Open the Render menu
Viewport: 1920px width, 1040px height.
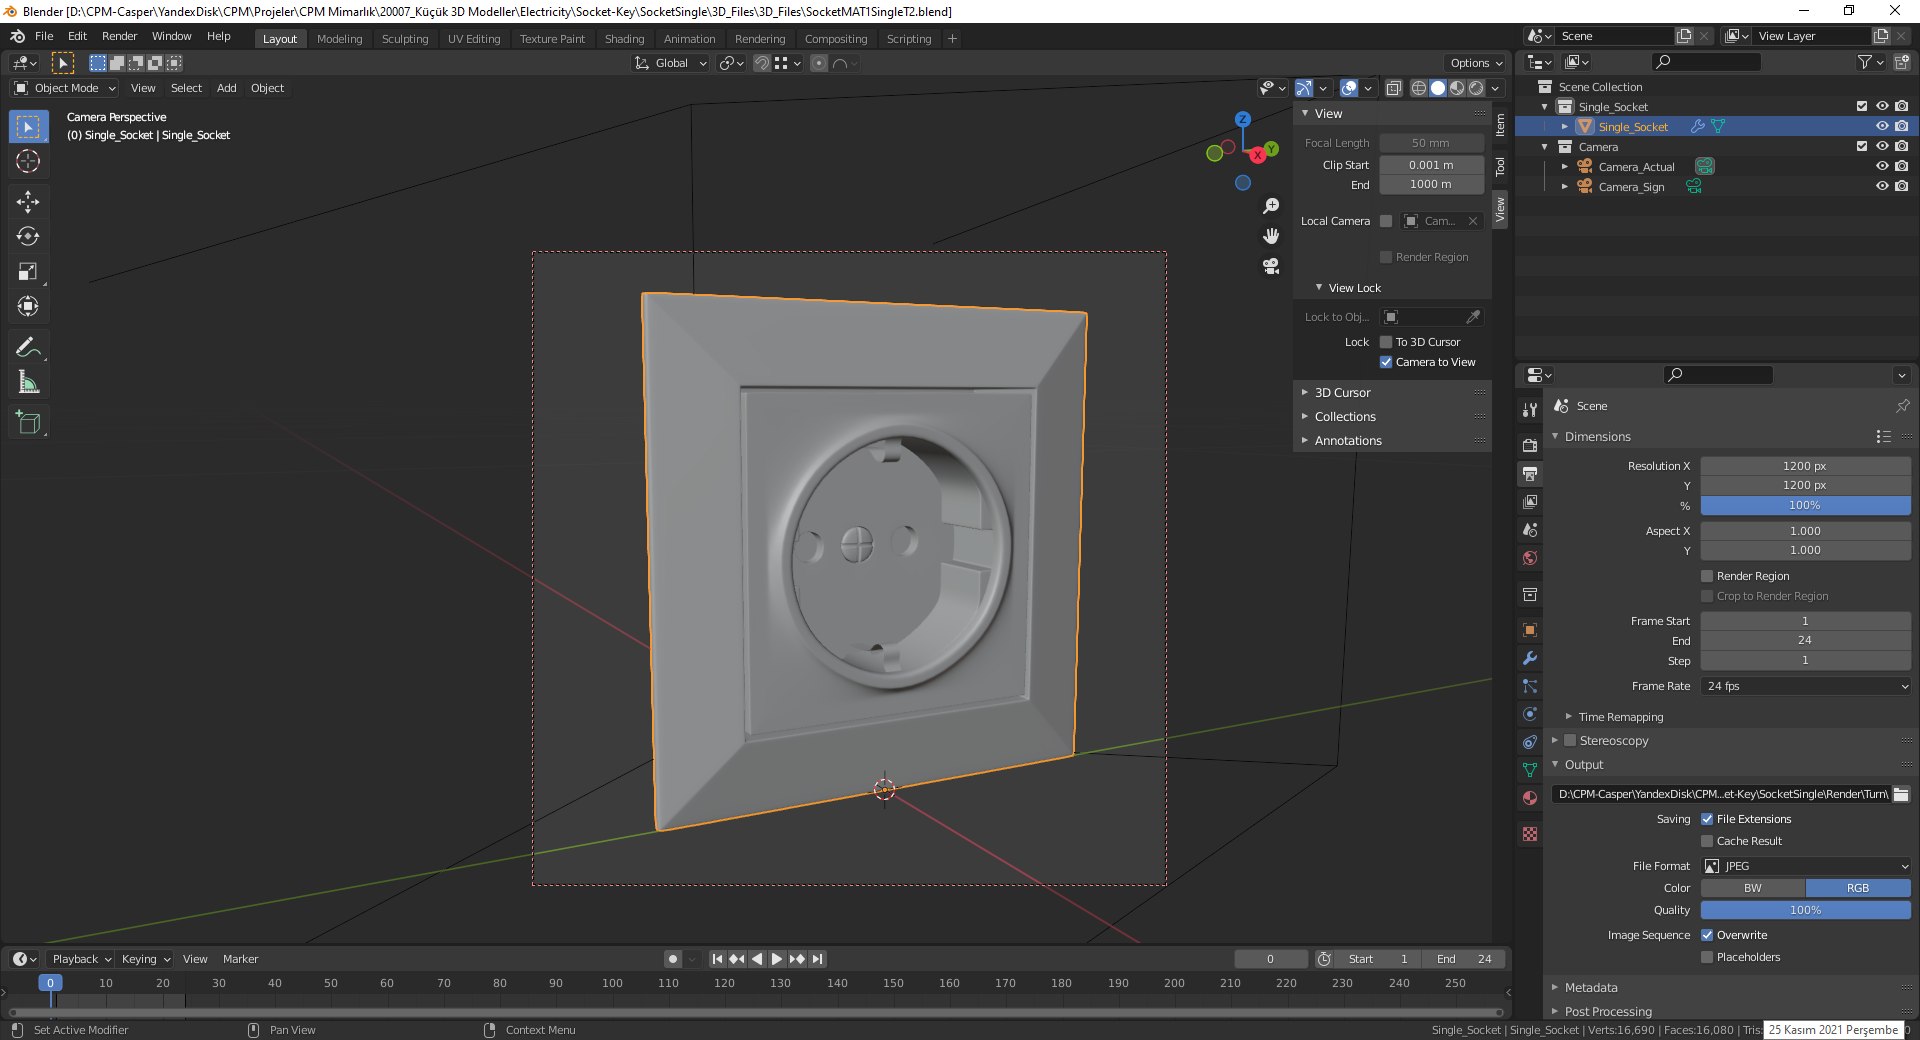[119, 36]
